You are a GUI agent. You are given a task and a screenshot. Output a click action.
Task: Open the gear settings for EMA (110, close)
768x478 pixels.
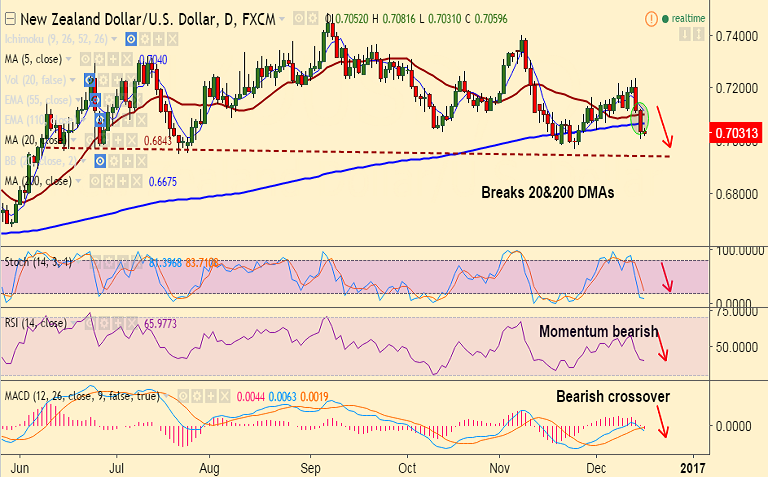click(114, 120)
